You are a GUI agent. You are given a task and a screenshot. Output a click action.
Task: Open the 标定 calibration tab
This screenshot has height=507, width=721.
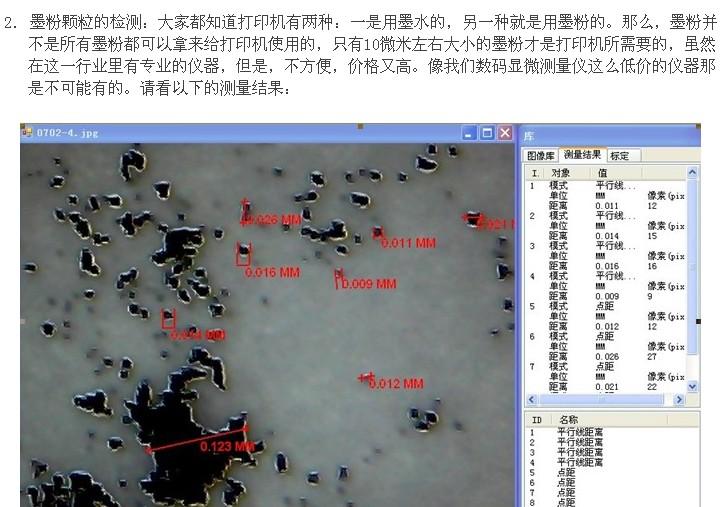coord(620,156)
